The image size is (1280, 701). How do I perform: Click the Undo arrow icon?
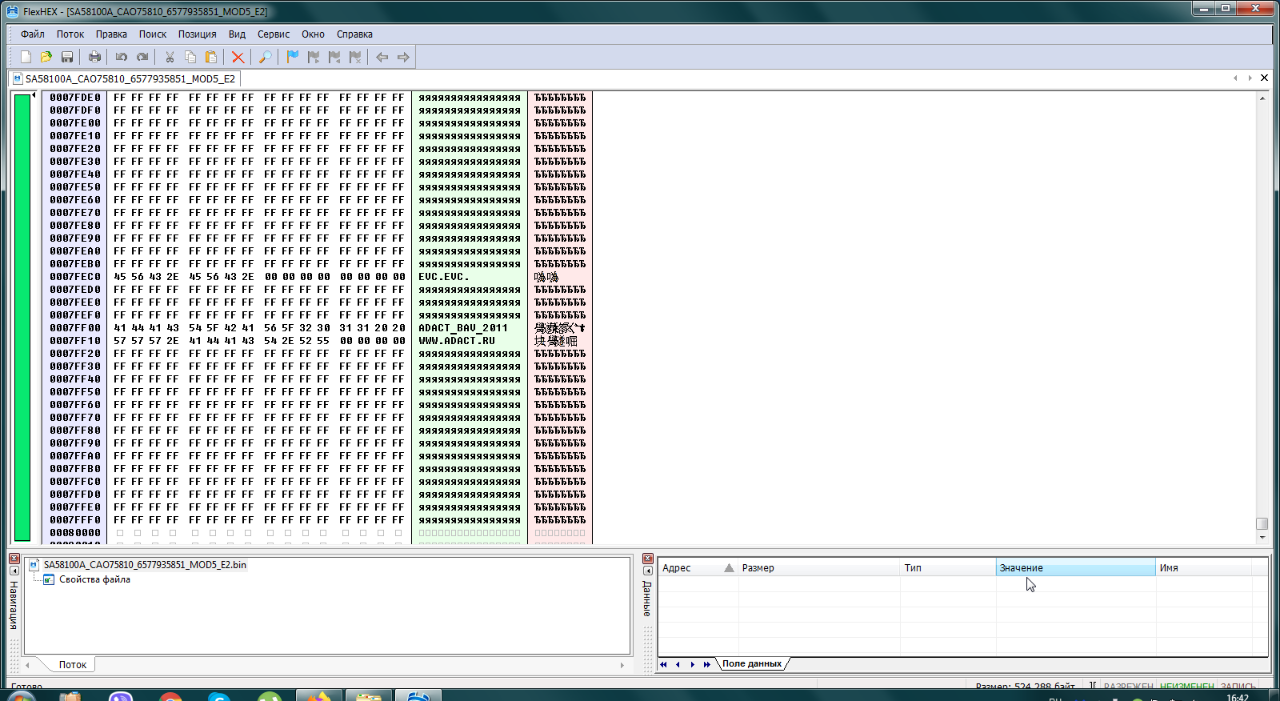(x=121, y=57)
